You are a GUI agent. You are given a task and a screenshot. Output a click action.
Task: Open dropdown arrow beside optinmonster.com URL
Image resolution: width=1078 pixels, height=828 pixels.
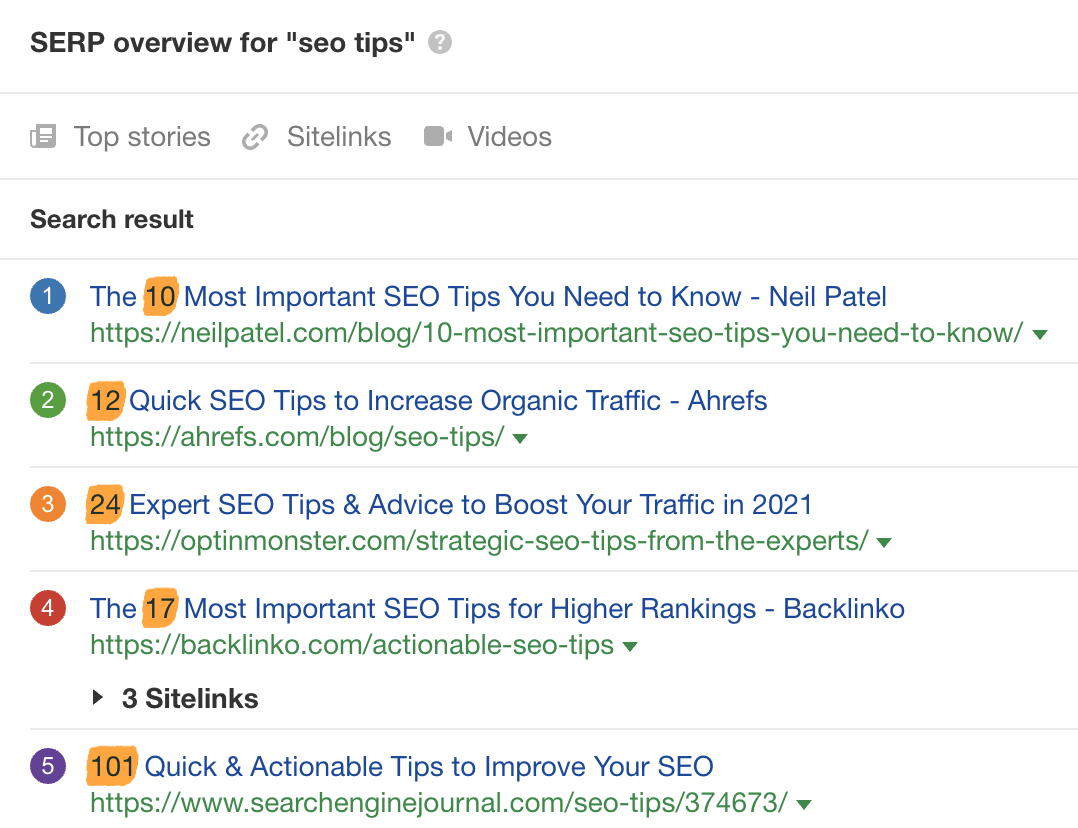pos(883,542)
